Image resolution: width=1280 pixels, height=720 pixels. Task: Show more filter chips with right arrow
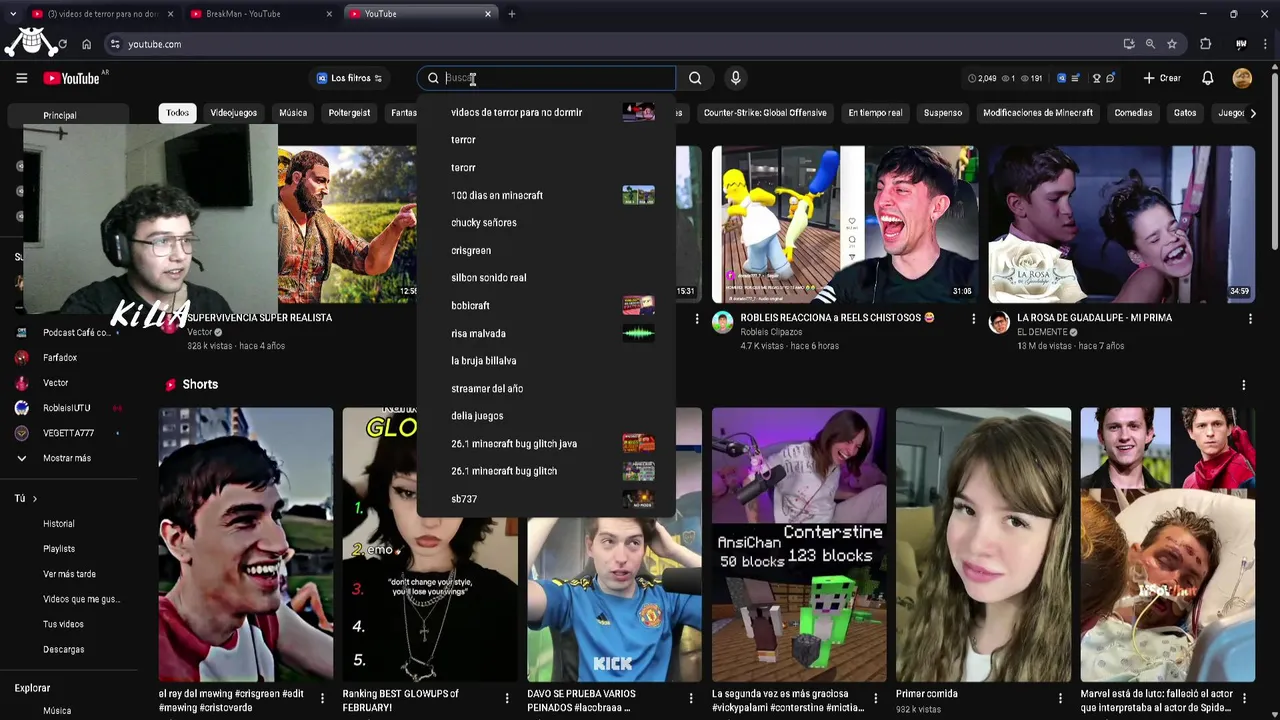[1253, 113]
